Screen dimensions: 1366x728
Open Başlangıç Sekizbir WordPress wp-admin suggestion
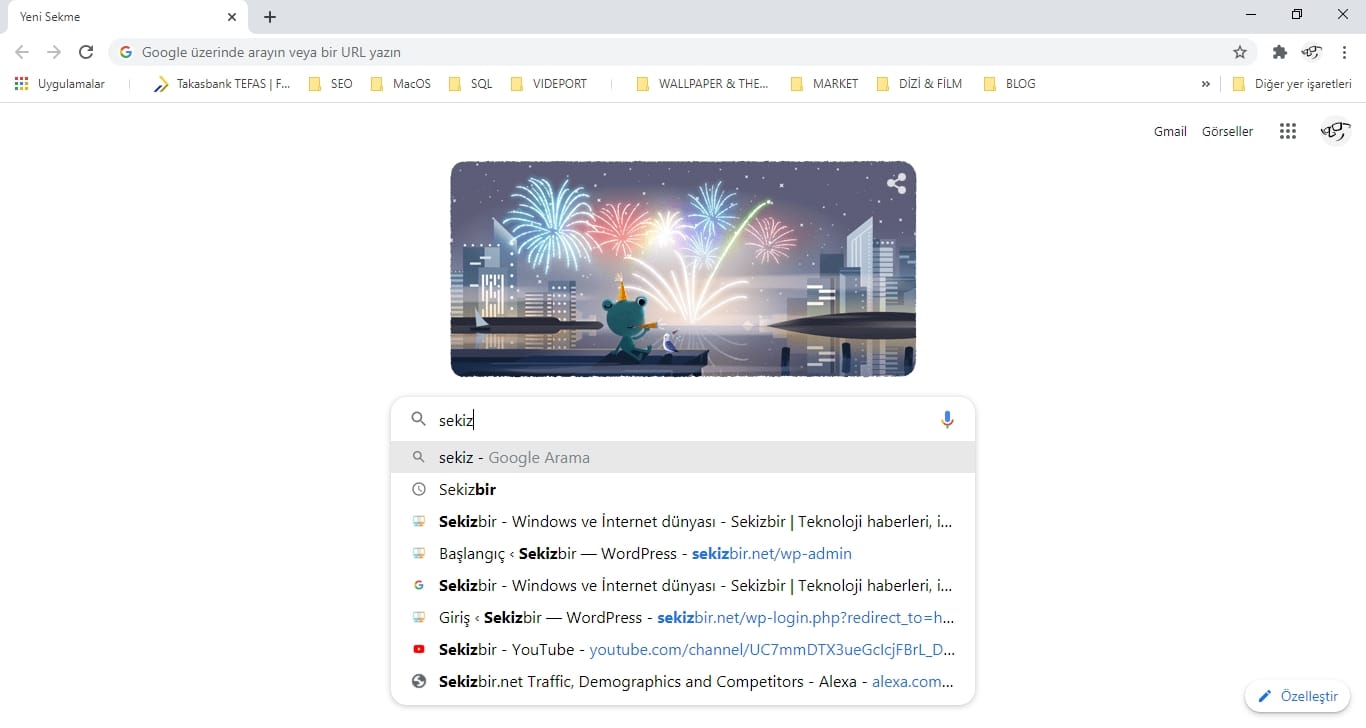tap(683, 553)
